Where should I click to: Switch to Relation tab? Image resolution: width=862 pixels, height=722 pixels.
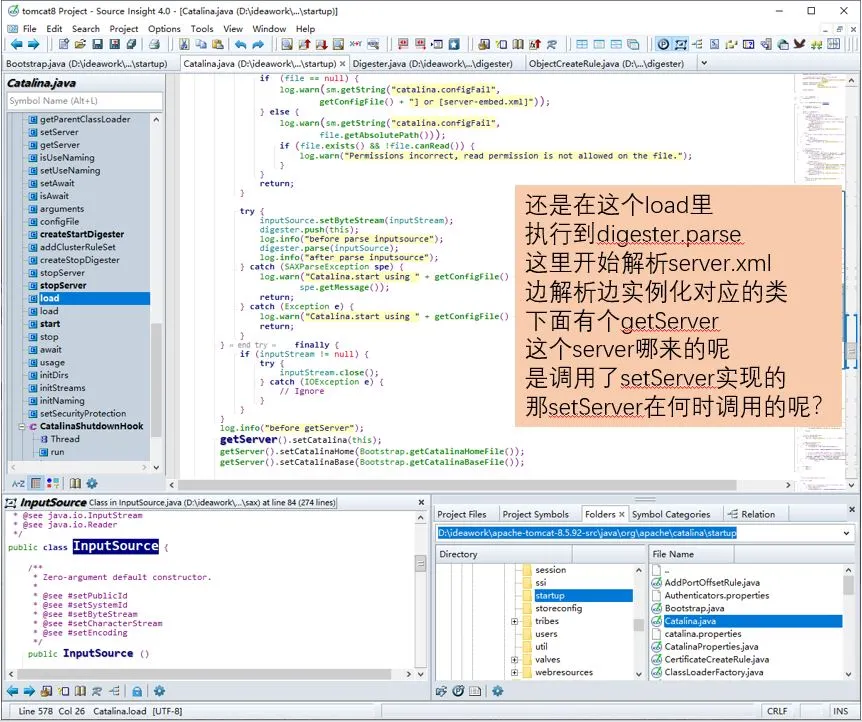(751, 514)
